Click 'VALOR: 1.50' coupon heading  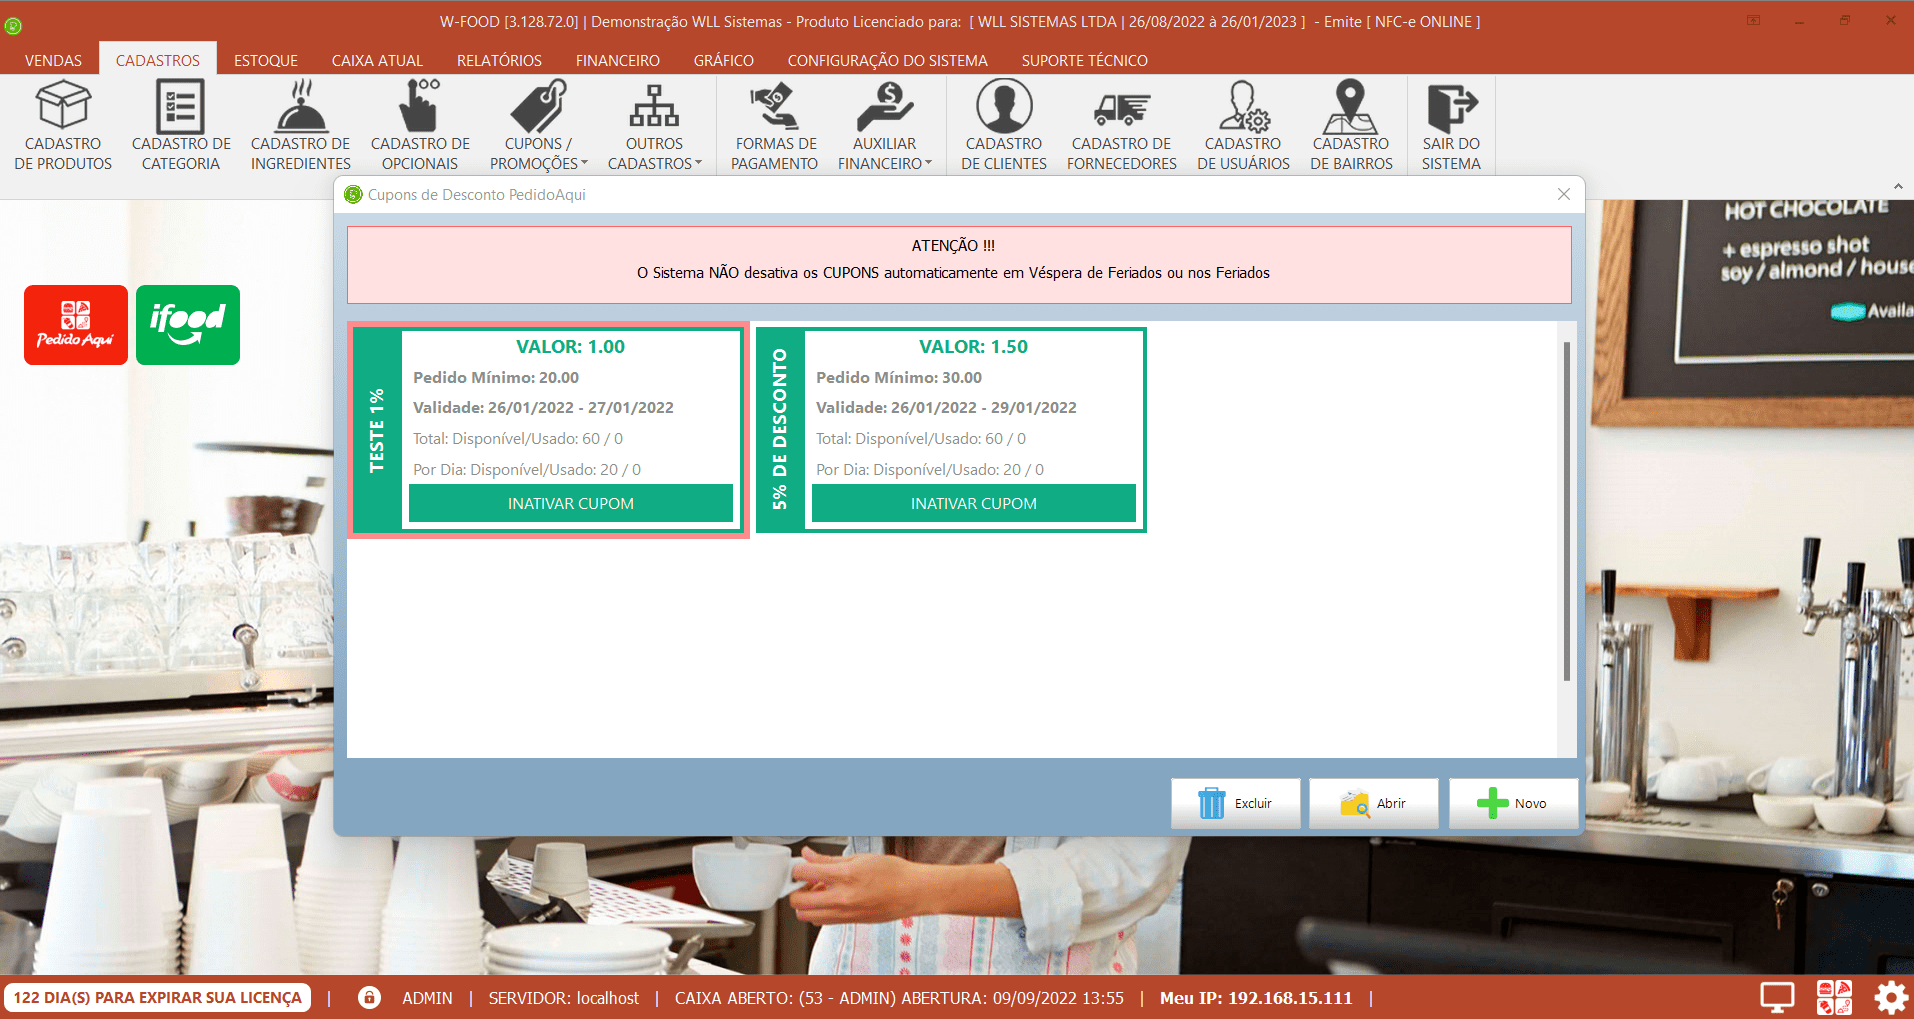pos(974,347)
